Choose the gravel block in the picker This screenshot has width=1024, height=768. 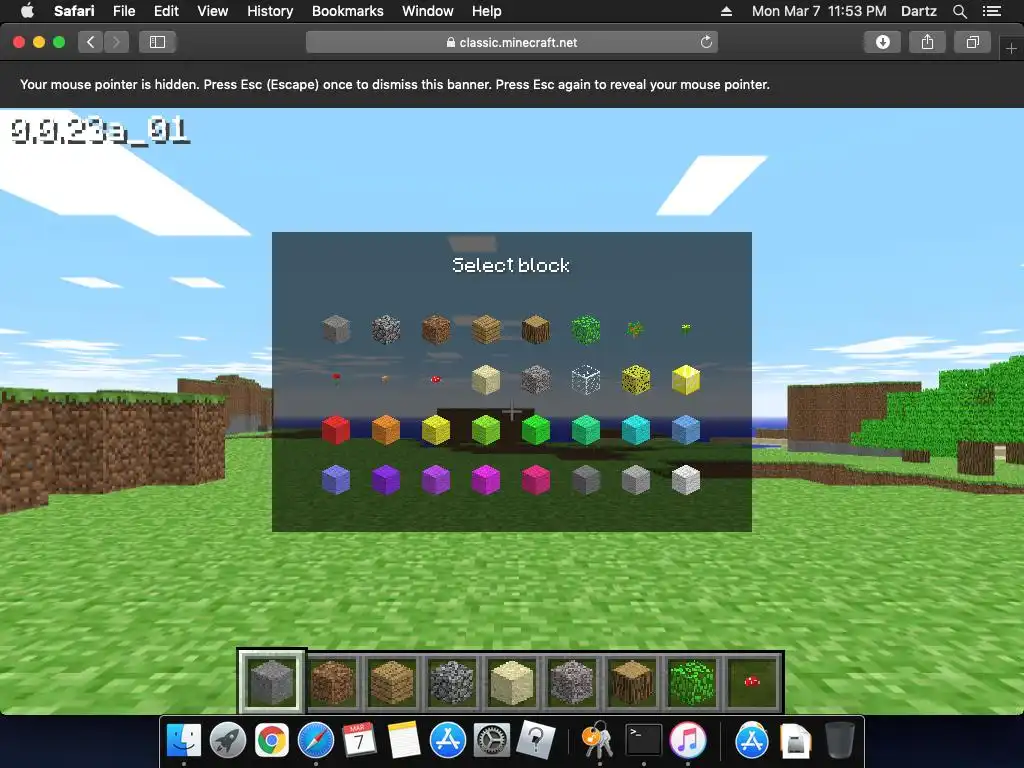(x=536, y=379)
